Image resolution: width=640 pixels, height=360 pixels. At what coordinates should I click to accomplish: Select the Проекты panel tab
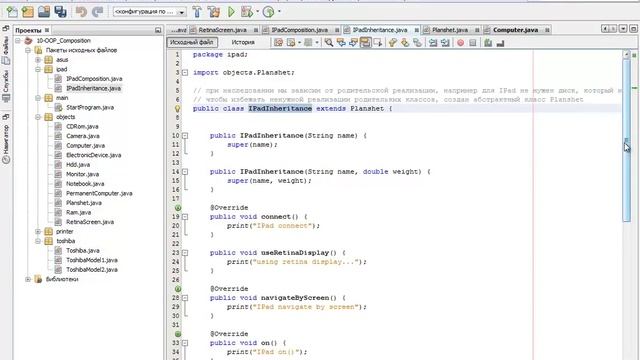click(29, 31)
